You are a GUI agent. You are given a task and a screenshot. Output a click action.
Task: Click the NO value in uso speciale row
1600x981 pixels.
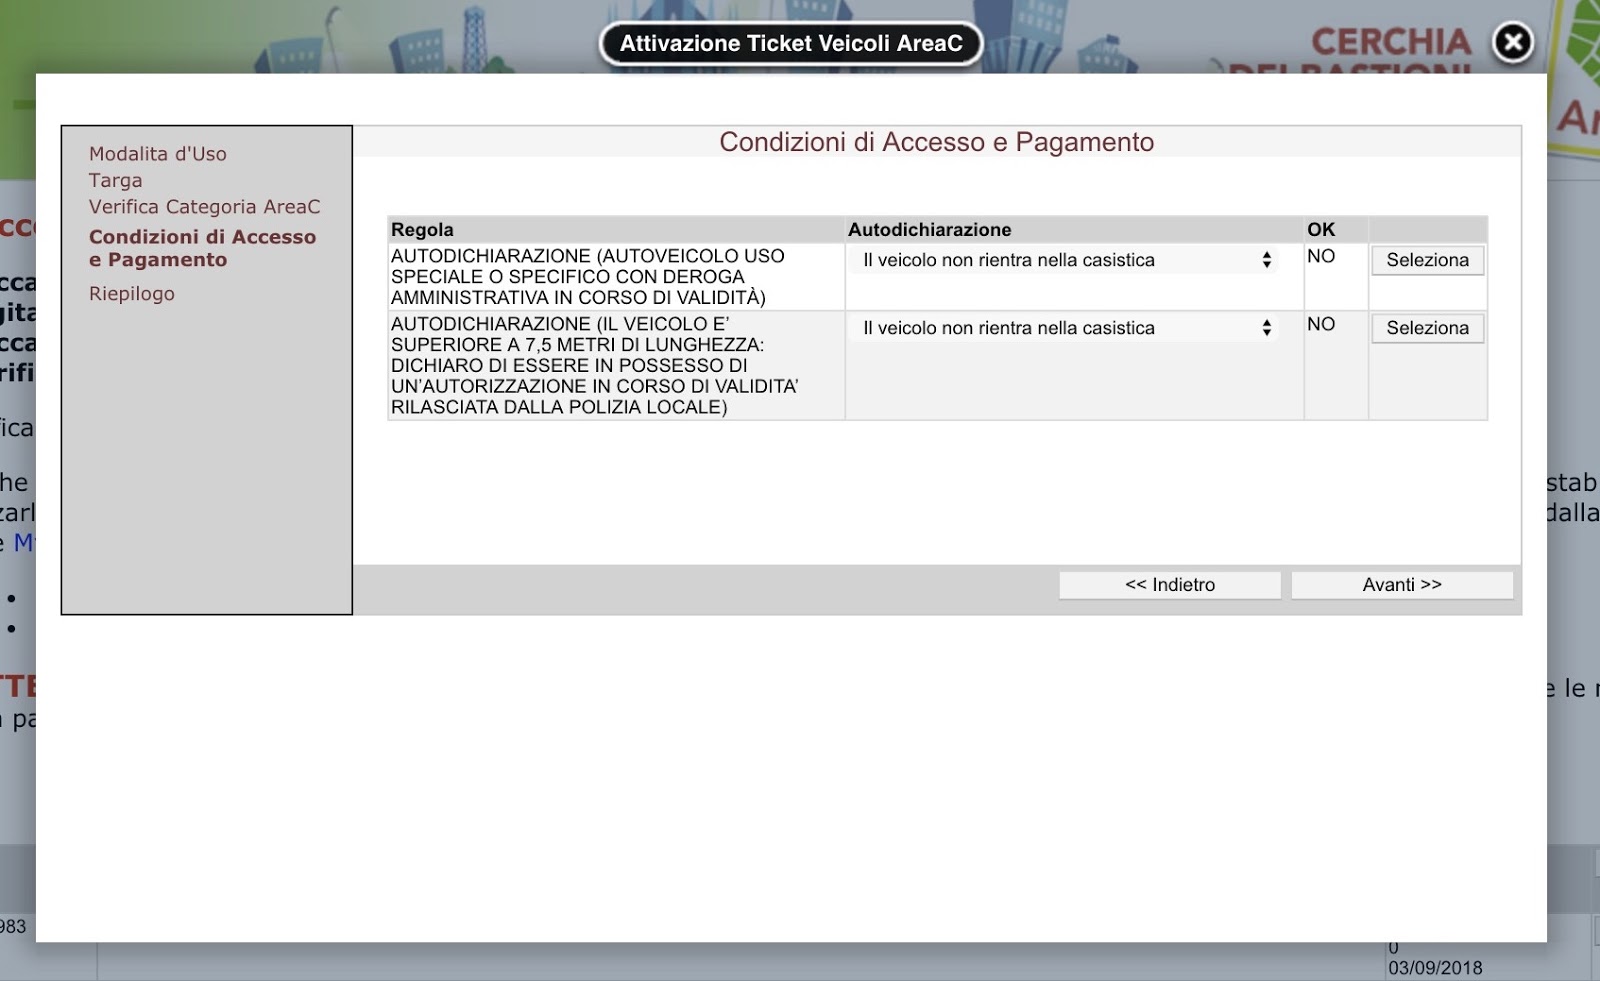[1321, 256]
